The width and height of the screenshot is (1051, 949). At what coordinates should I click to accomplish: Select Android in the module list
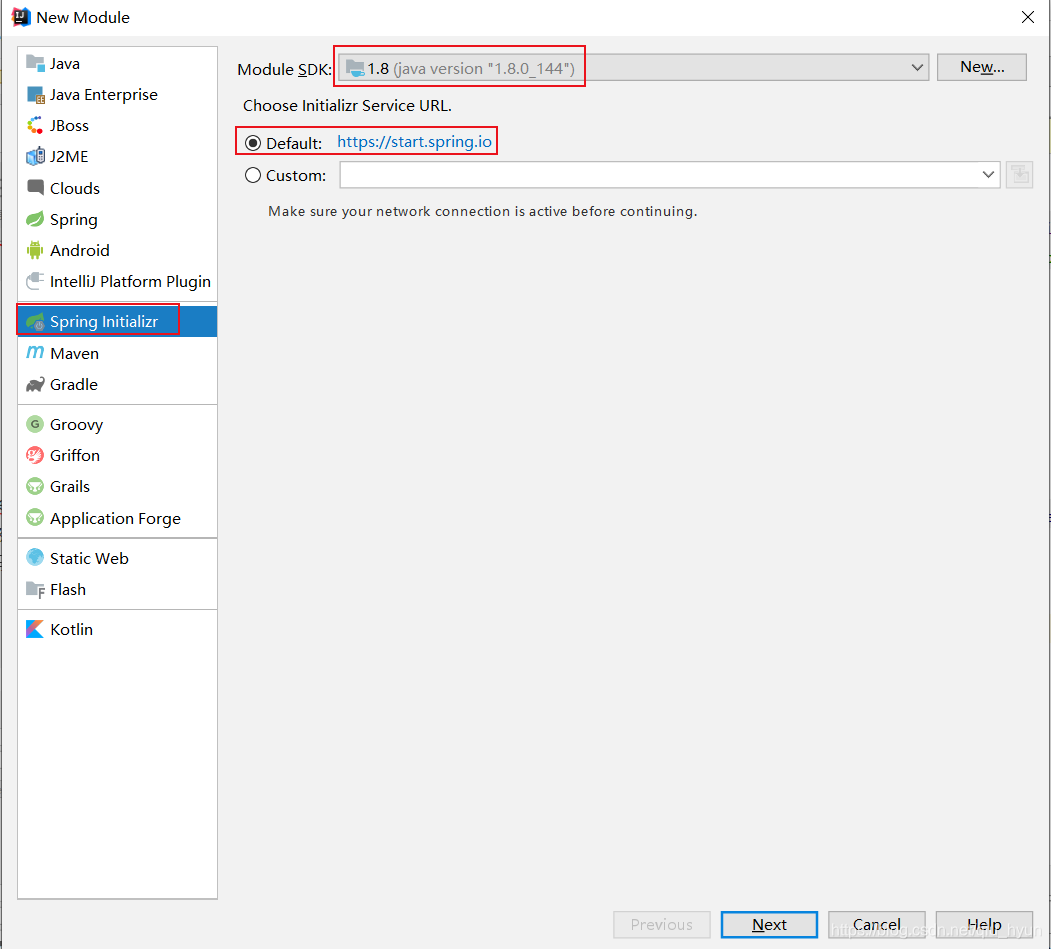point(117,250)
